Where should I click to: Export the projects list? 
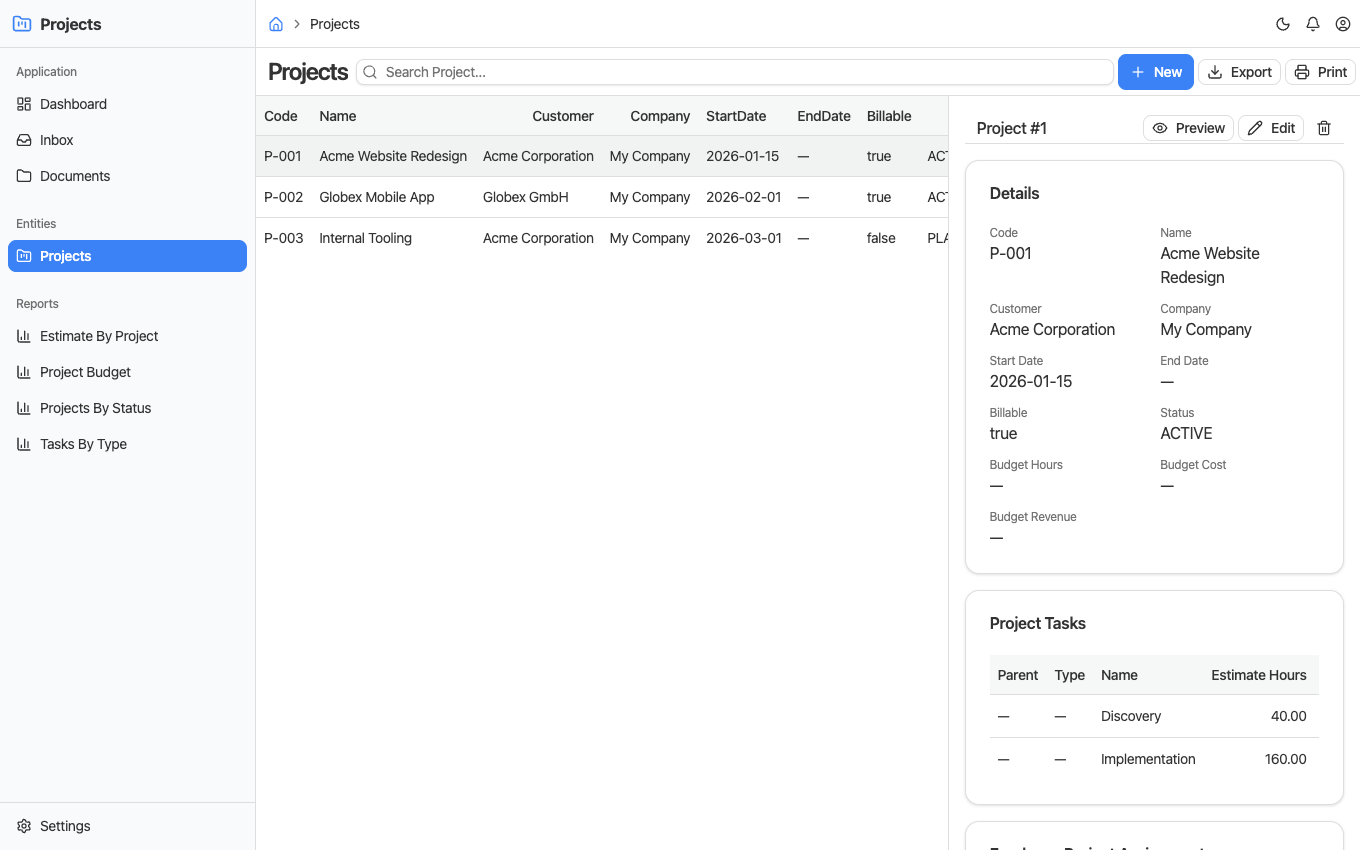click(x=1240, y=72)
